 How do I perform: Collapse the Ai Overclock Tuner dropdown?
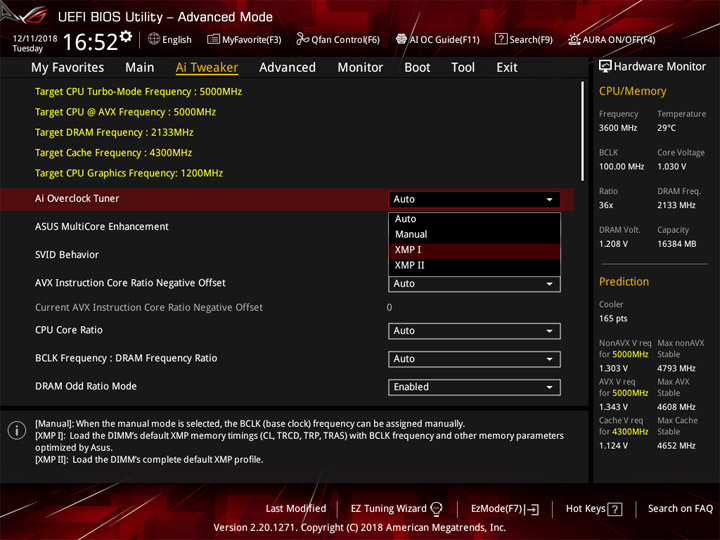point(474,199)
